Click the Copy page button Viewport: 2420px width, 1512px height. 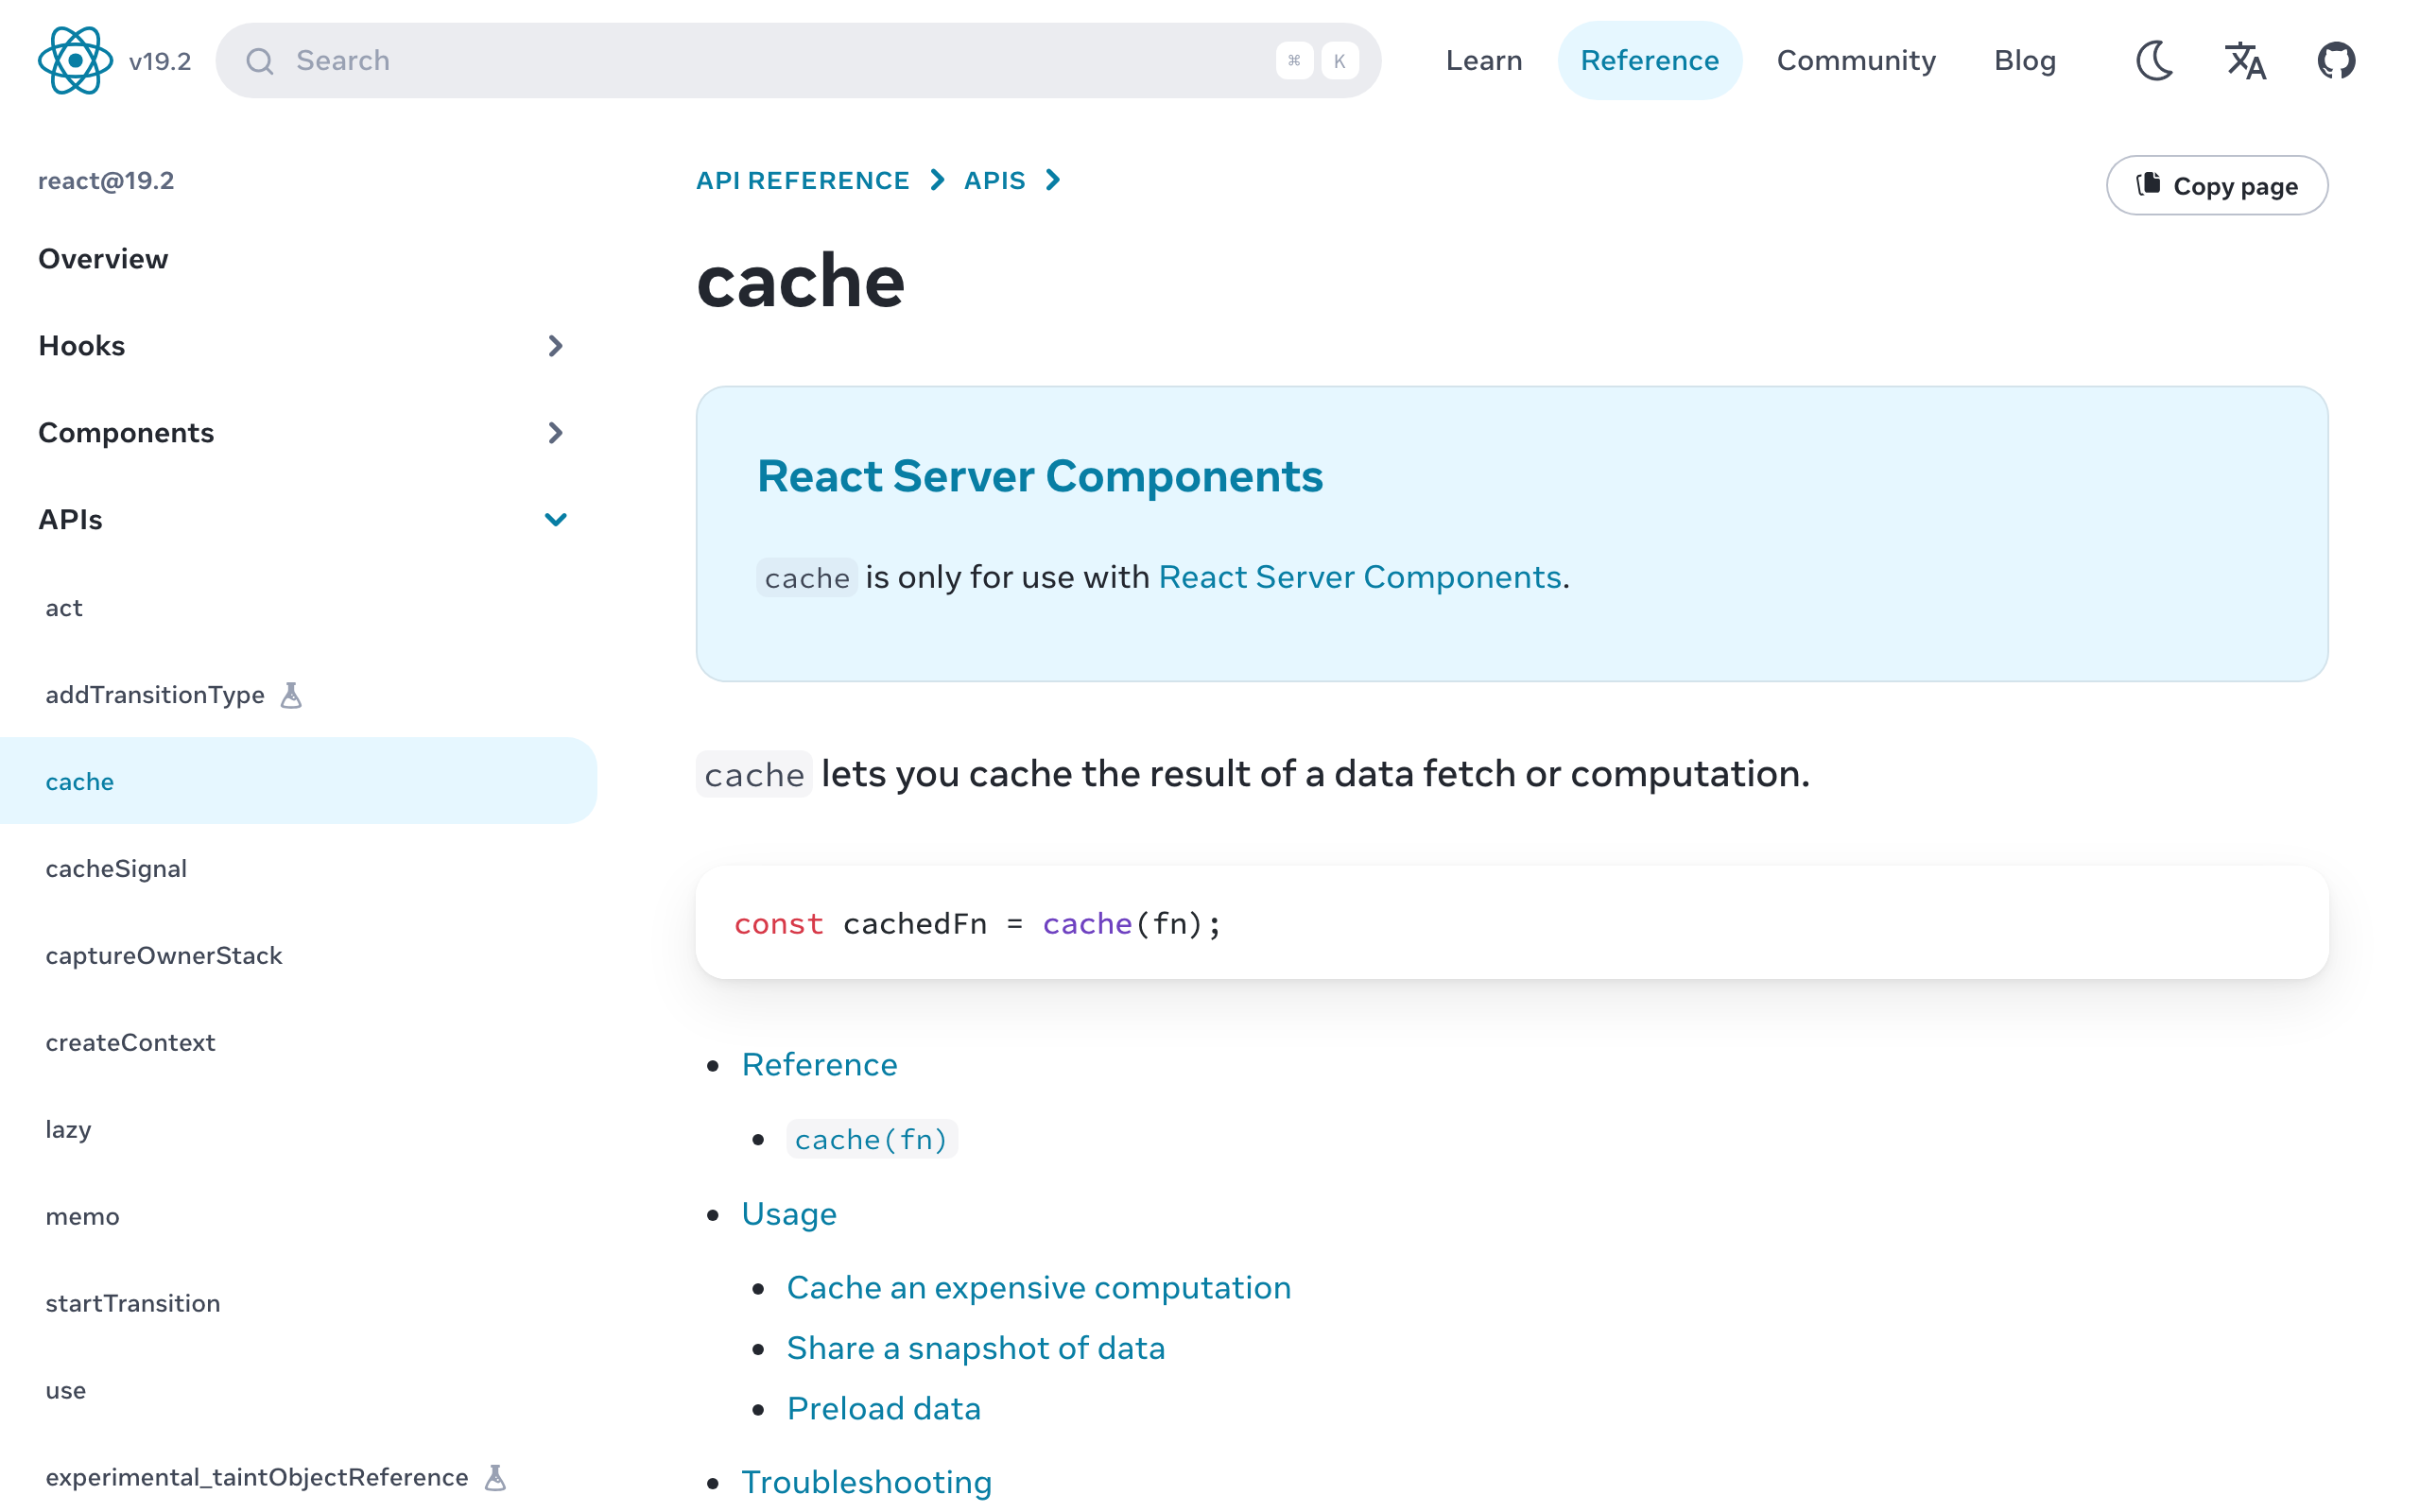[2217, 185]
